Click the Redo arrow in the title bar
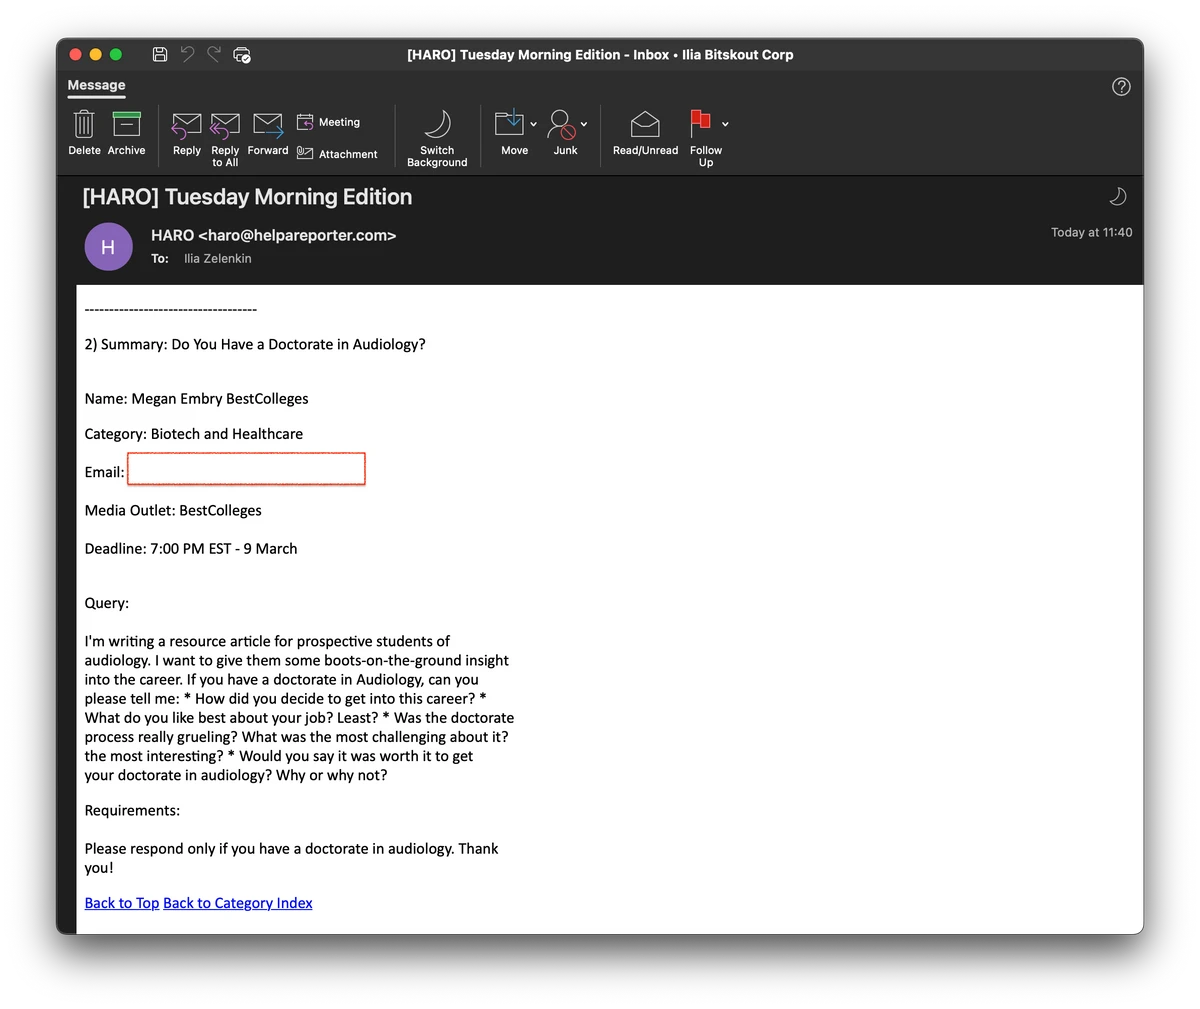The height and width of the screenshot is (1009, 1200). (214, 54)
